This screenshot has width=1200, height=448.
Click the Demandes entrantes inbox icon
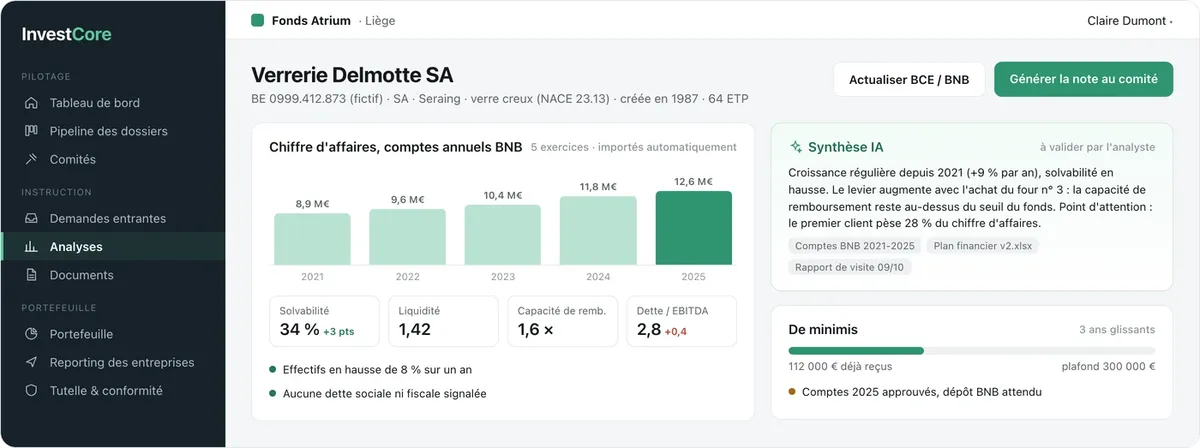click(31, 218)
